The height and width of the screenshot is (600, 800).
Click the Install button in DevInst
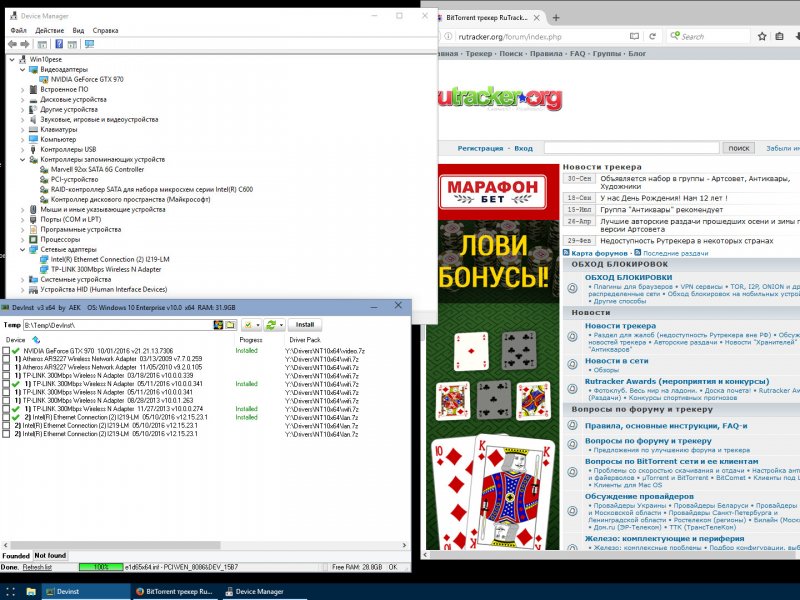click(x=305, y=324)
